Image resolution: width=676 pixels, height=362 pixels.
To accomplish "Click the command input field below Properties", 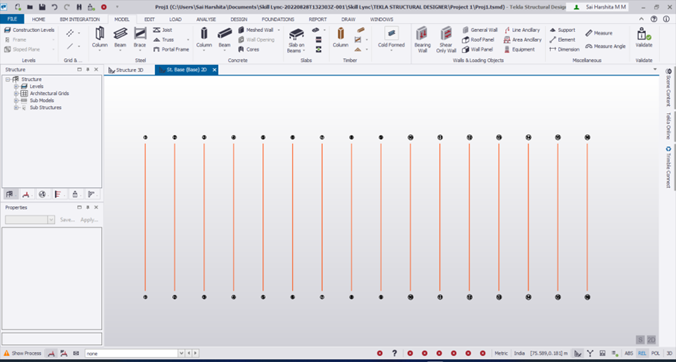I will pos(52,338).
